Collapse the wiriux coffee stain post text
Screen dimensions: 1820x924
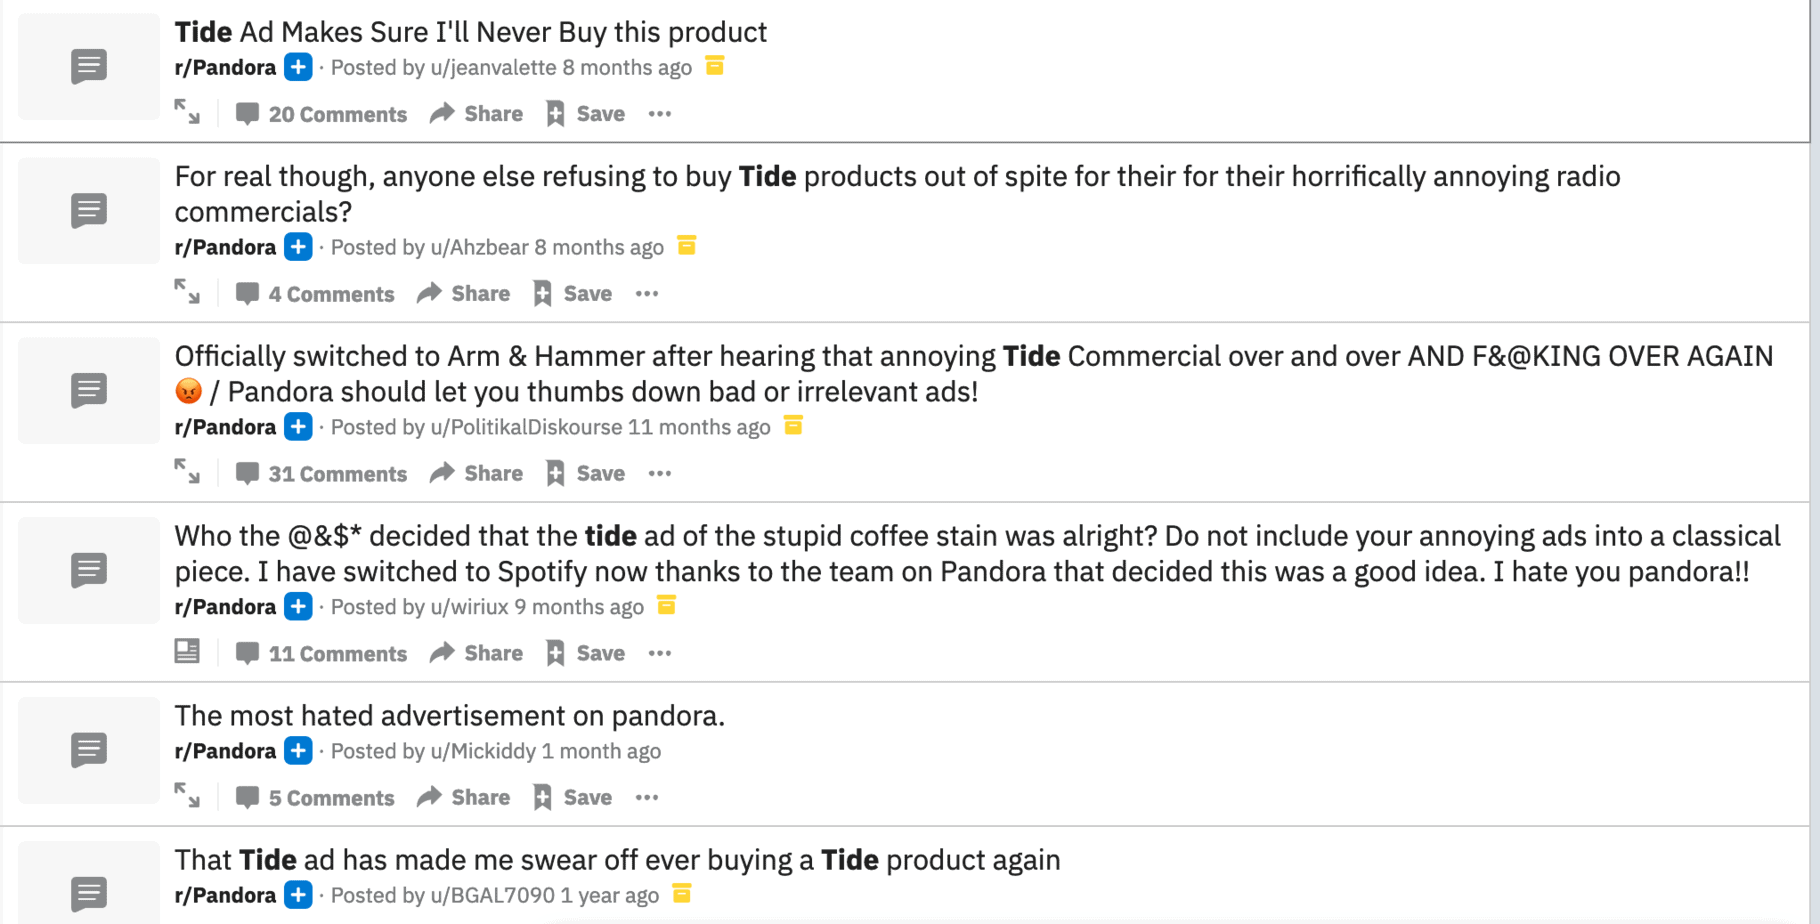187,652
